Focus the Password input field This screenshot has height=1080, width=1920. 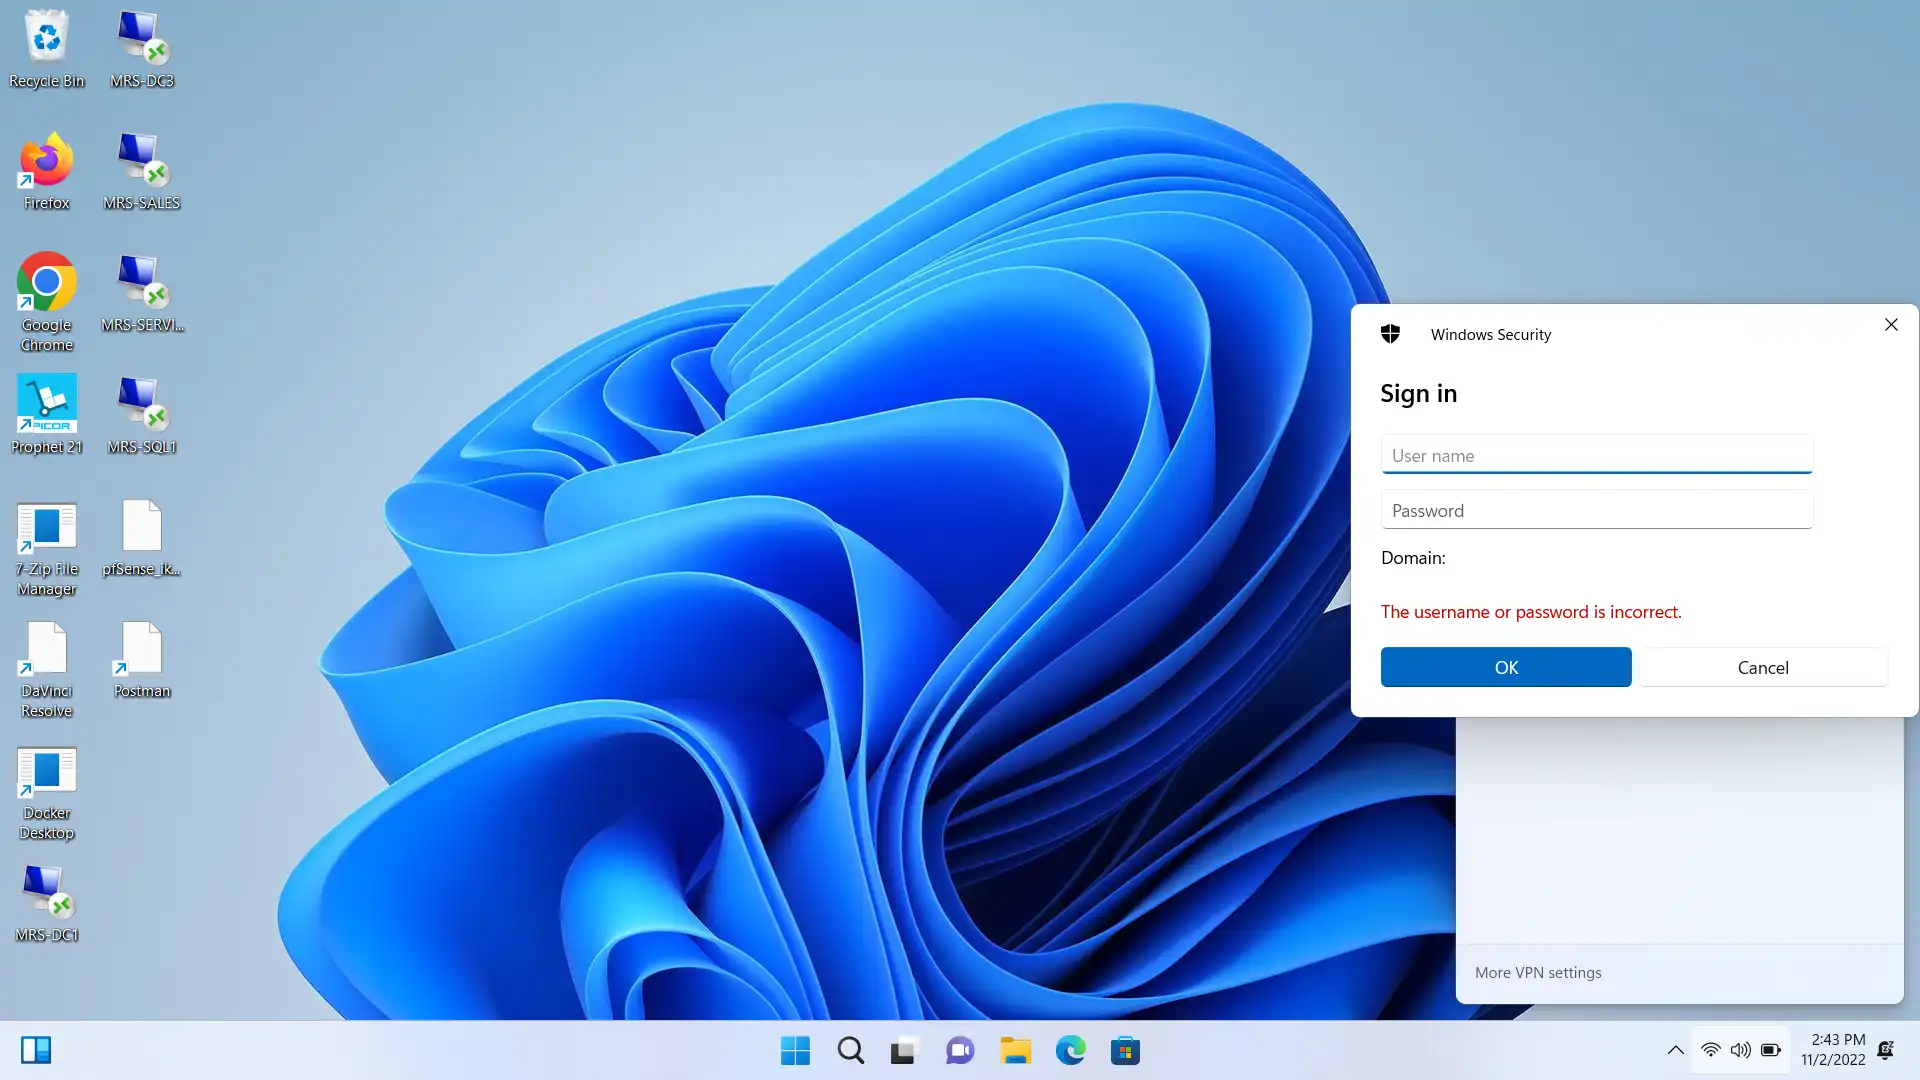(x=1596, y=510)
